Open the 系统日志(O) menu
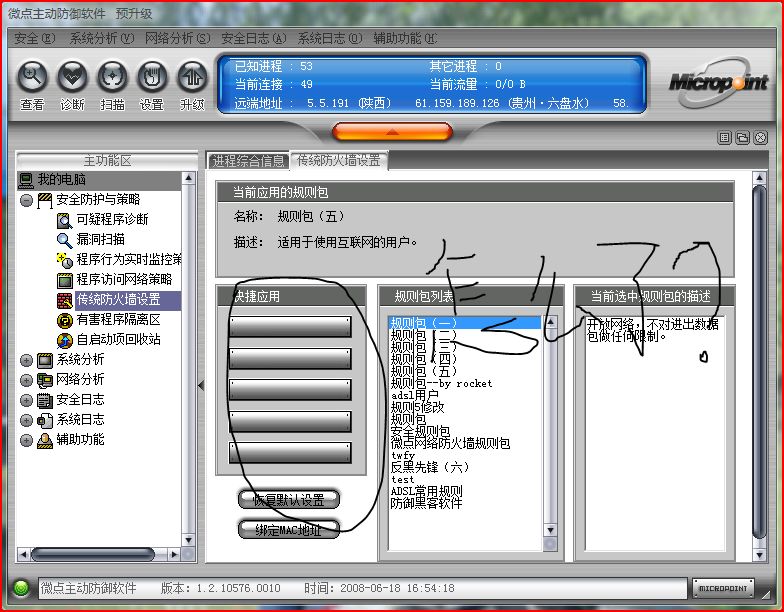784x612 pixels. click(330, 38)
